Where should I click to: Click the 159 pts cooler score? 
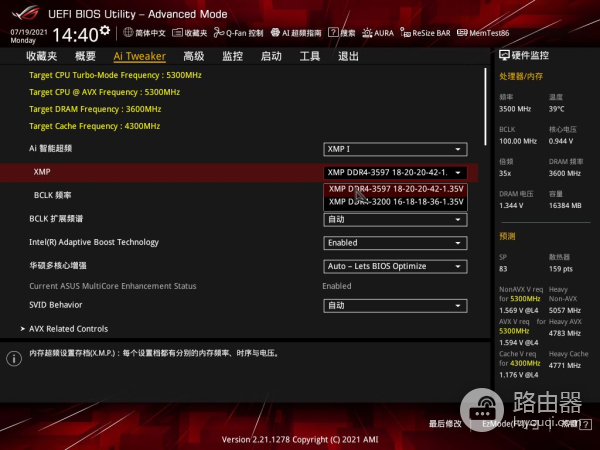pyautogui.click(x=561, y=269)
